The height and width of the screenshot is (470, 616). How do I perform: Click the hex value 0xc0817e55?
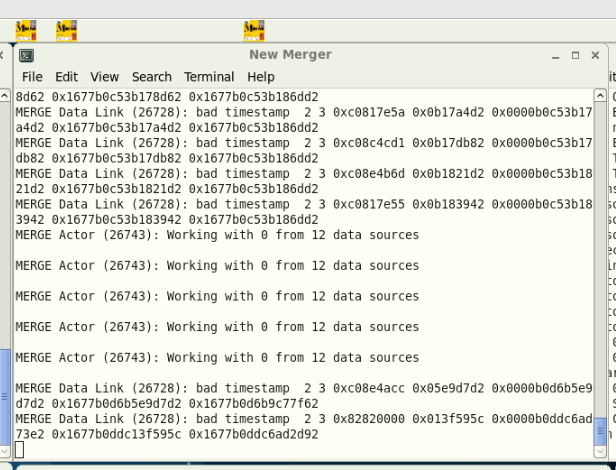pos(369,204)
